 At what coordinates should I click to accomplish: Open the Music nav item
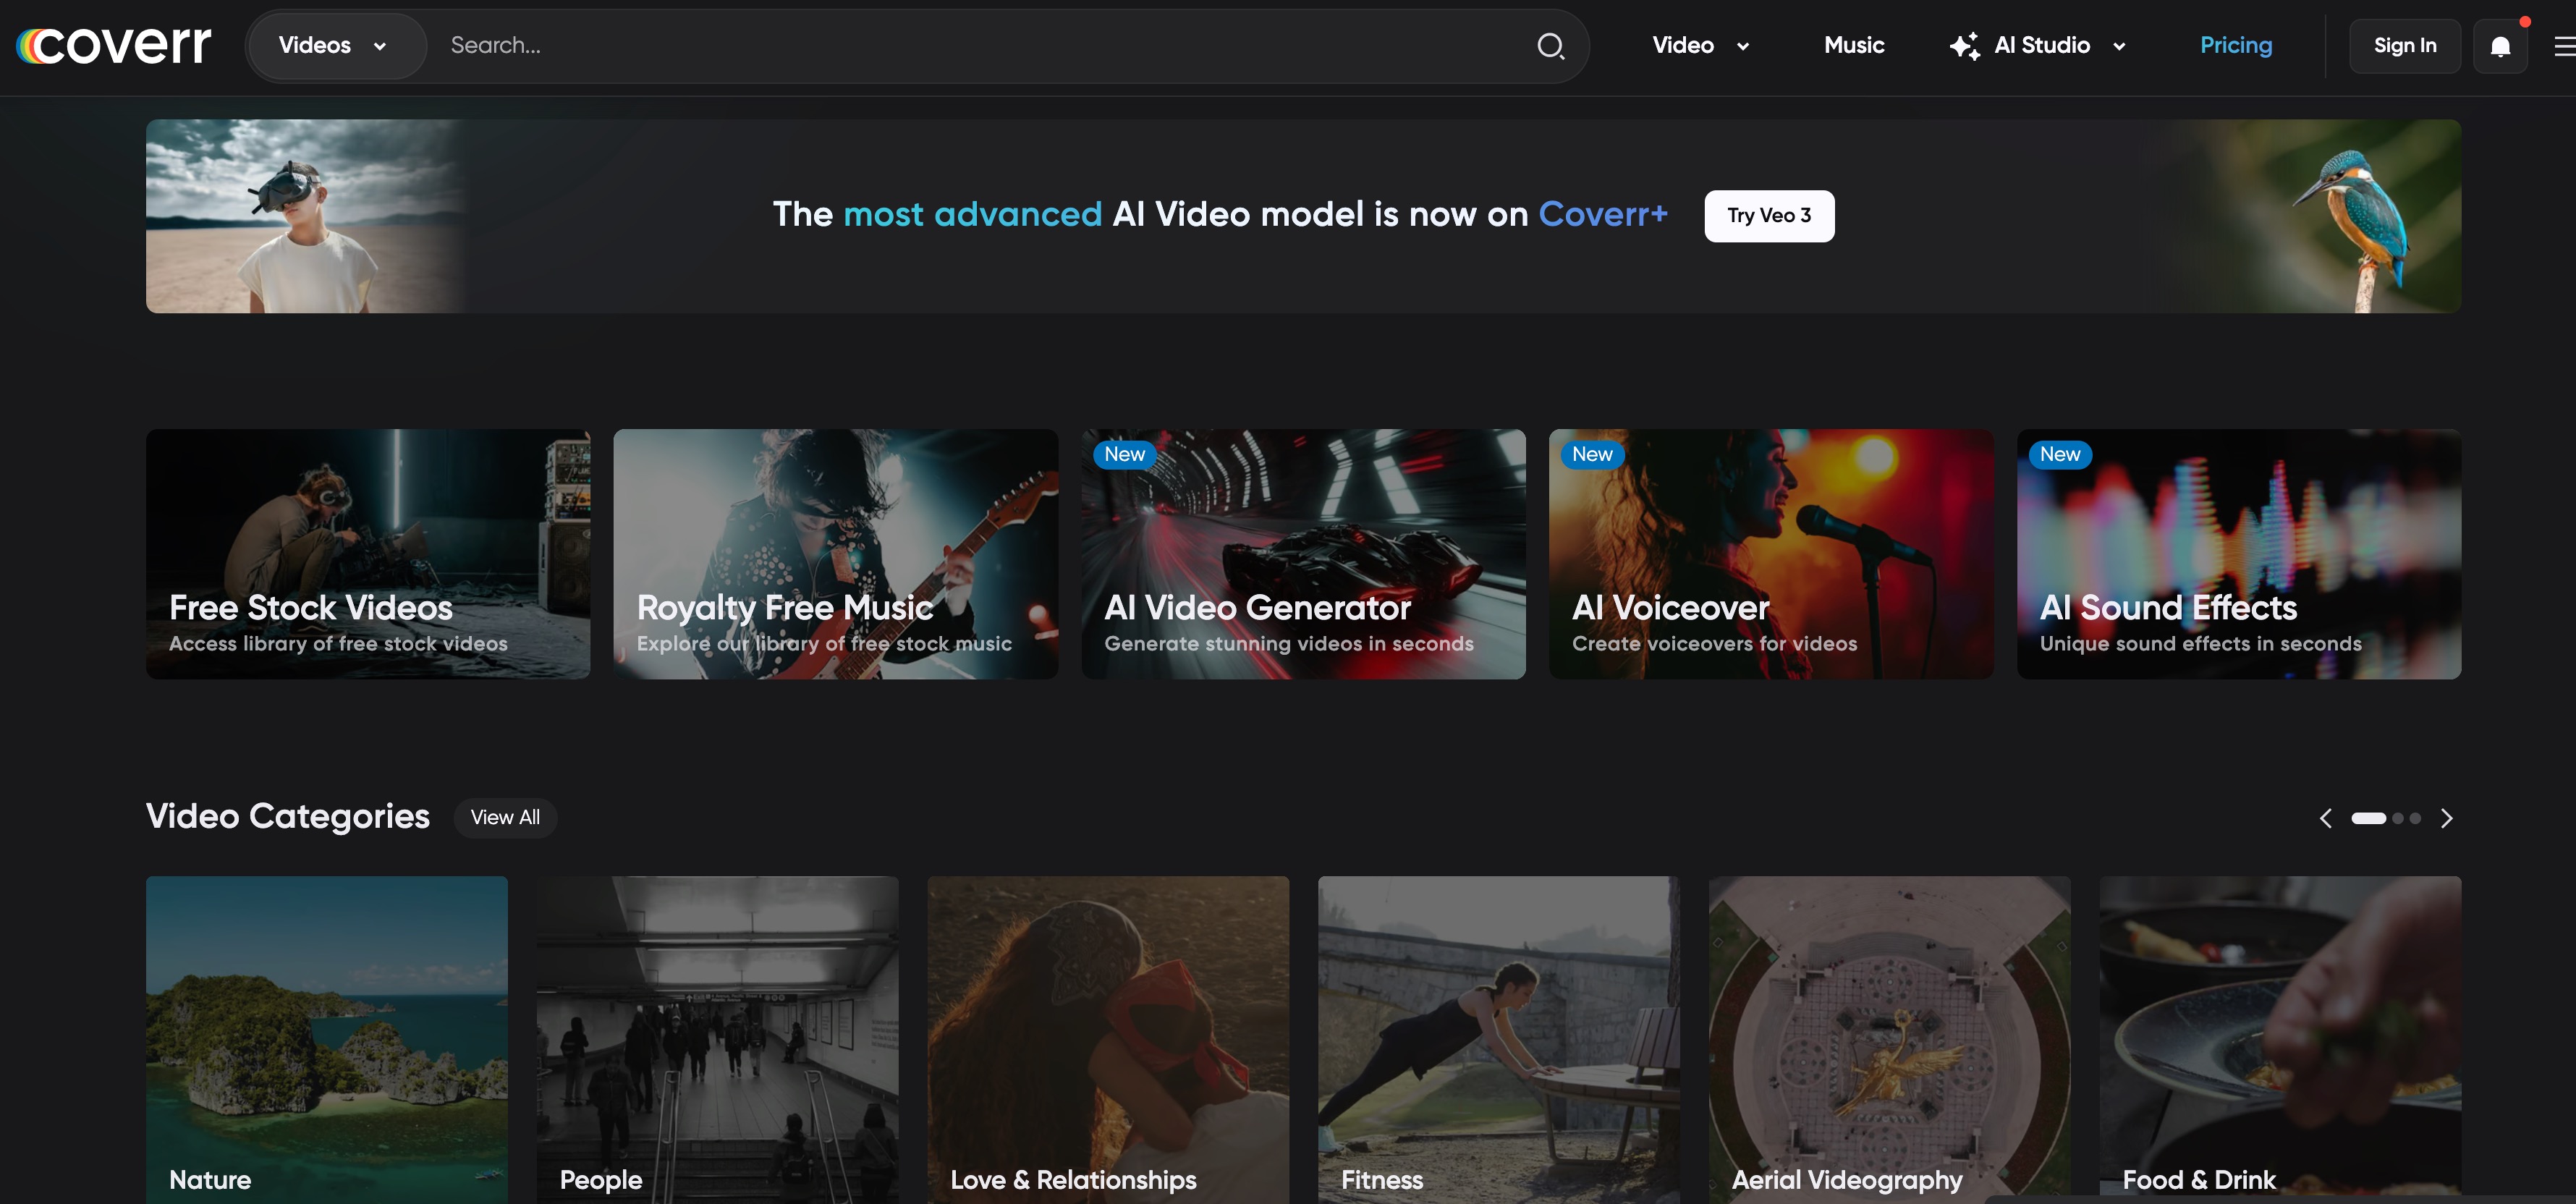(x=1854, y=45)
